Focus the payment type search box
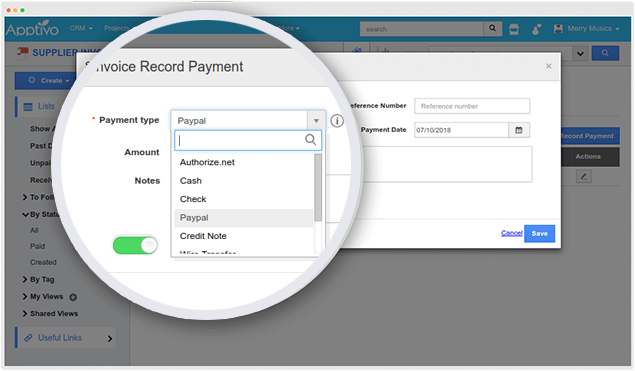Screen dimensions: 635x371 [x=248, y=140]
